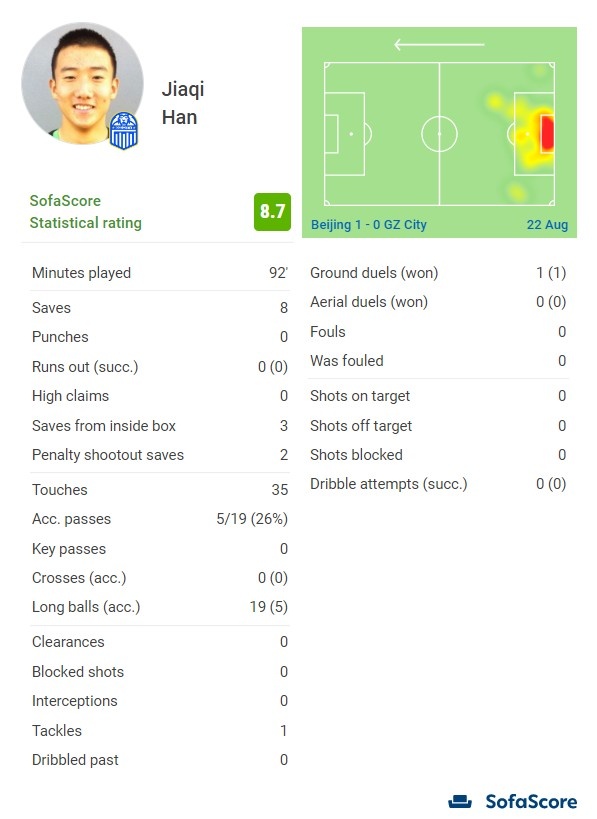Click the green 8.7 rating badge
The width and height of the screenshot is (597, 819).
click(x=272, y=212)
